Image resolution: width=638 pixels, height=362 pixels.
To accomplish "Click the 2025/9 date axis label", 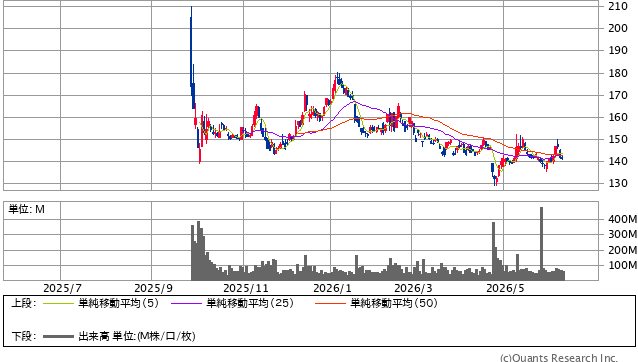I will [x=153, y=288].
